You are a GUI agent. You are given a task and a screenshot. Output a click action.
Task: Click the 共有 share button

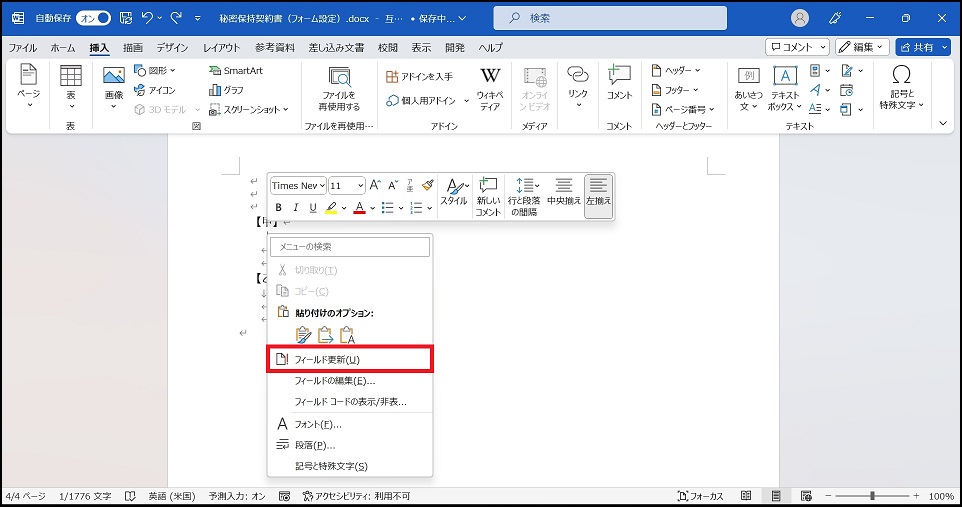(923, 47)
